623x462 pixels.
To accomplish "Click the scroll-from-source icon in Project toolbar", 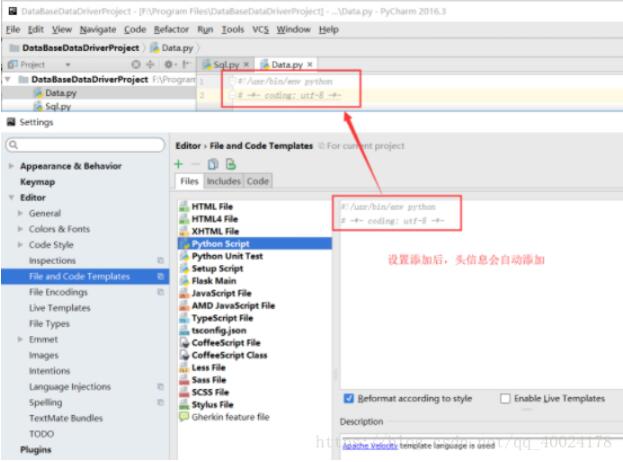I will (136, 64).
